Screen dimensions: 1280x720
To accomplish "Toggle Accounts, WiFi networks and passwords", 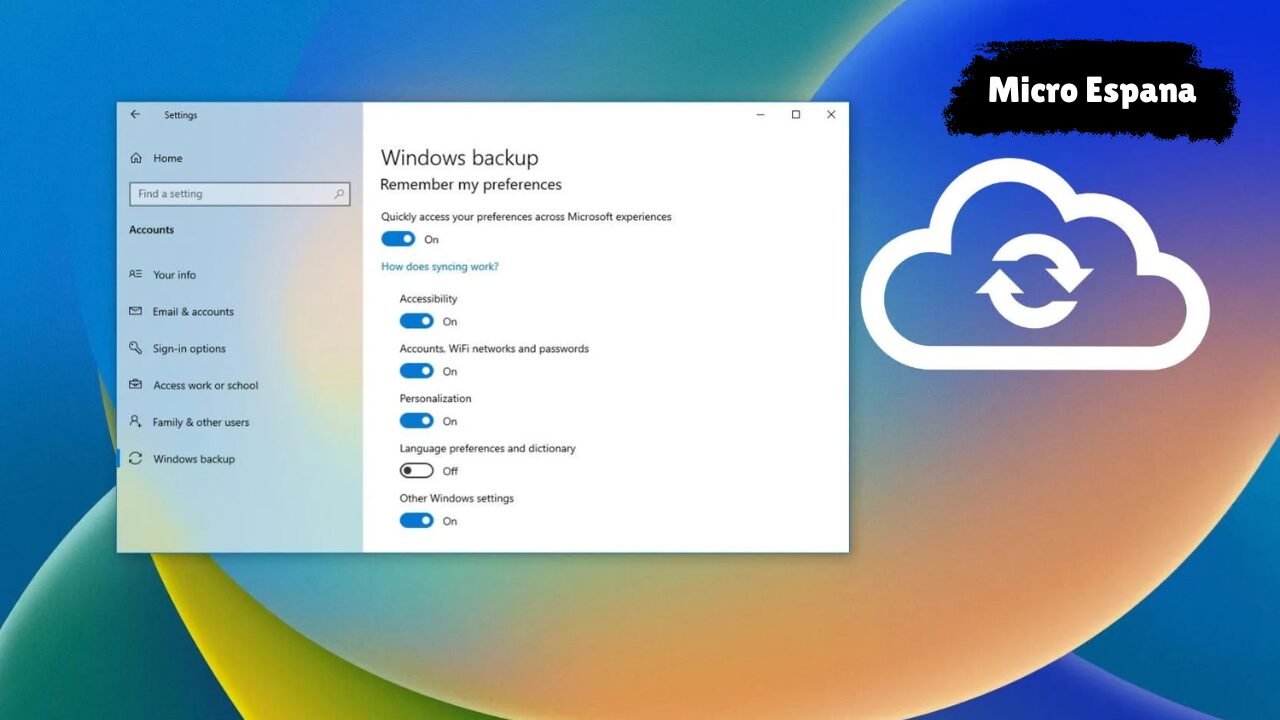I will 416,371.
